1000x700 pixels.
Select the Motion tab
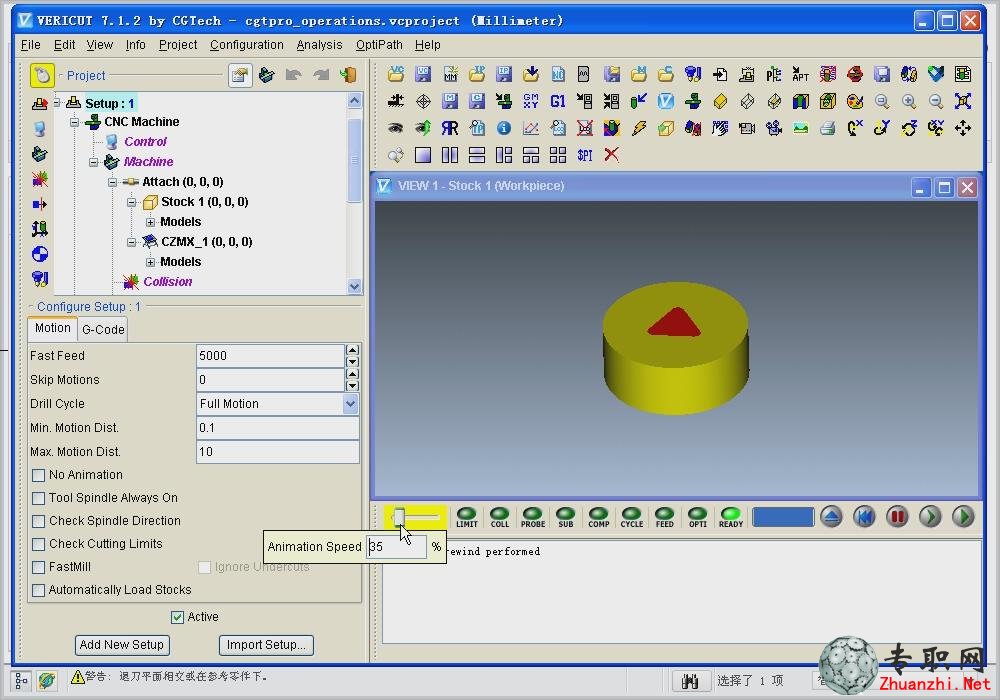pyautogui.click(x=53, y=328)
